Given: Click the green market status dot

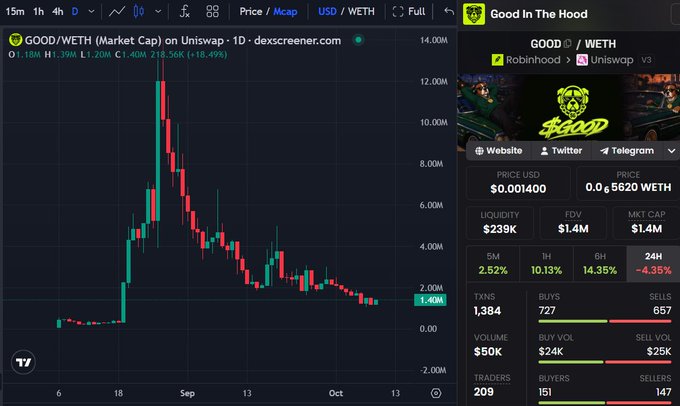Looking at the screenshot, I should click(x=358, y=40).
